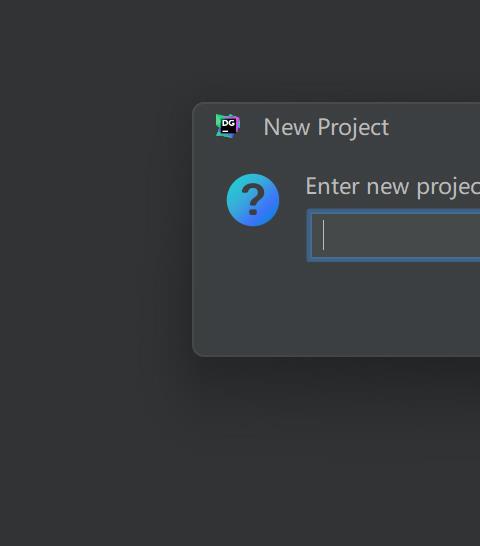Click the blue question mark icon
Screen dimensions: 480x546
click(x=253, y=200)
